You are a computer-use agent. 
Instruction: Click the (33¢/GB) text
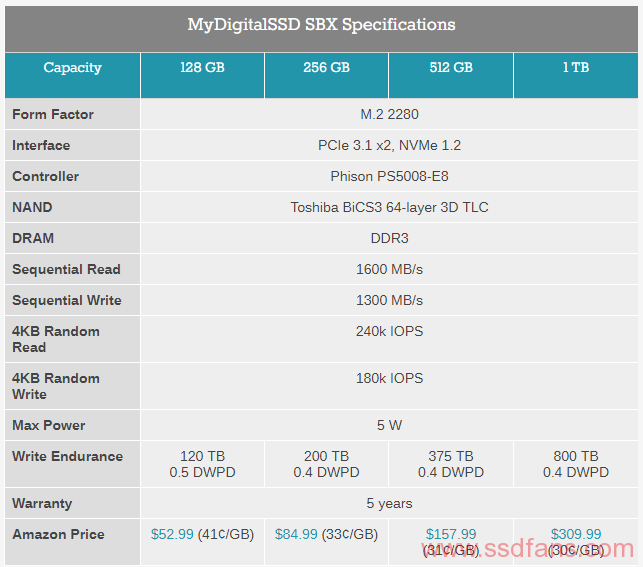point(350,534)
